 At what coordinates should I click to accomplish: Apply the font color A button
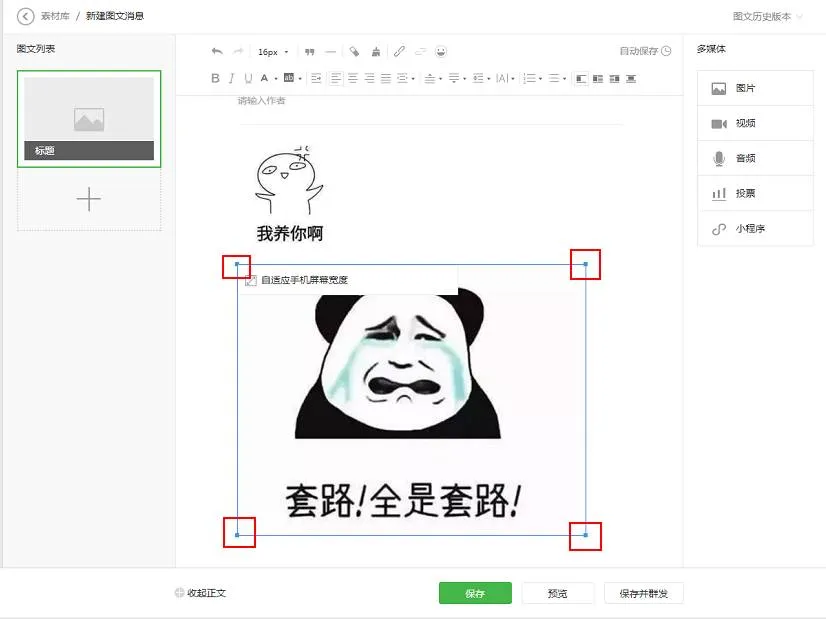(x=264, y=78)
